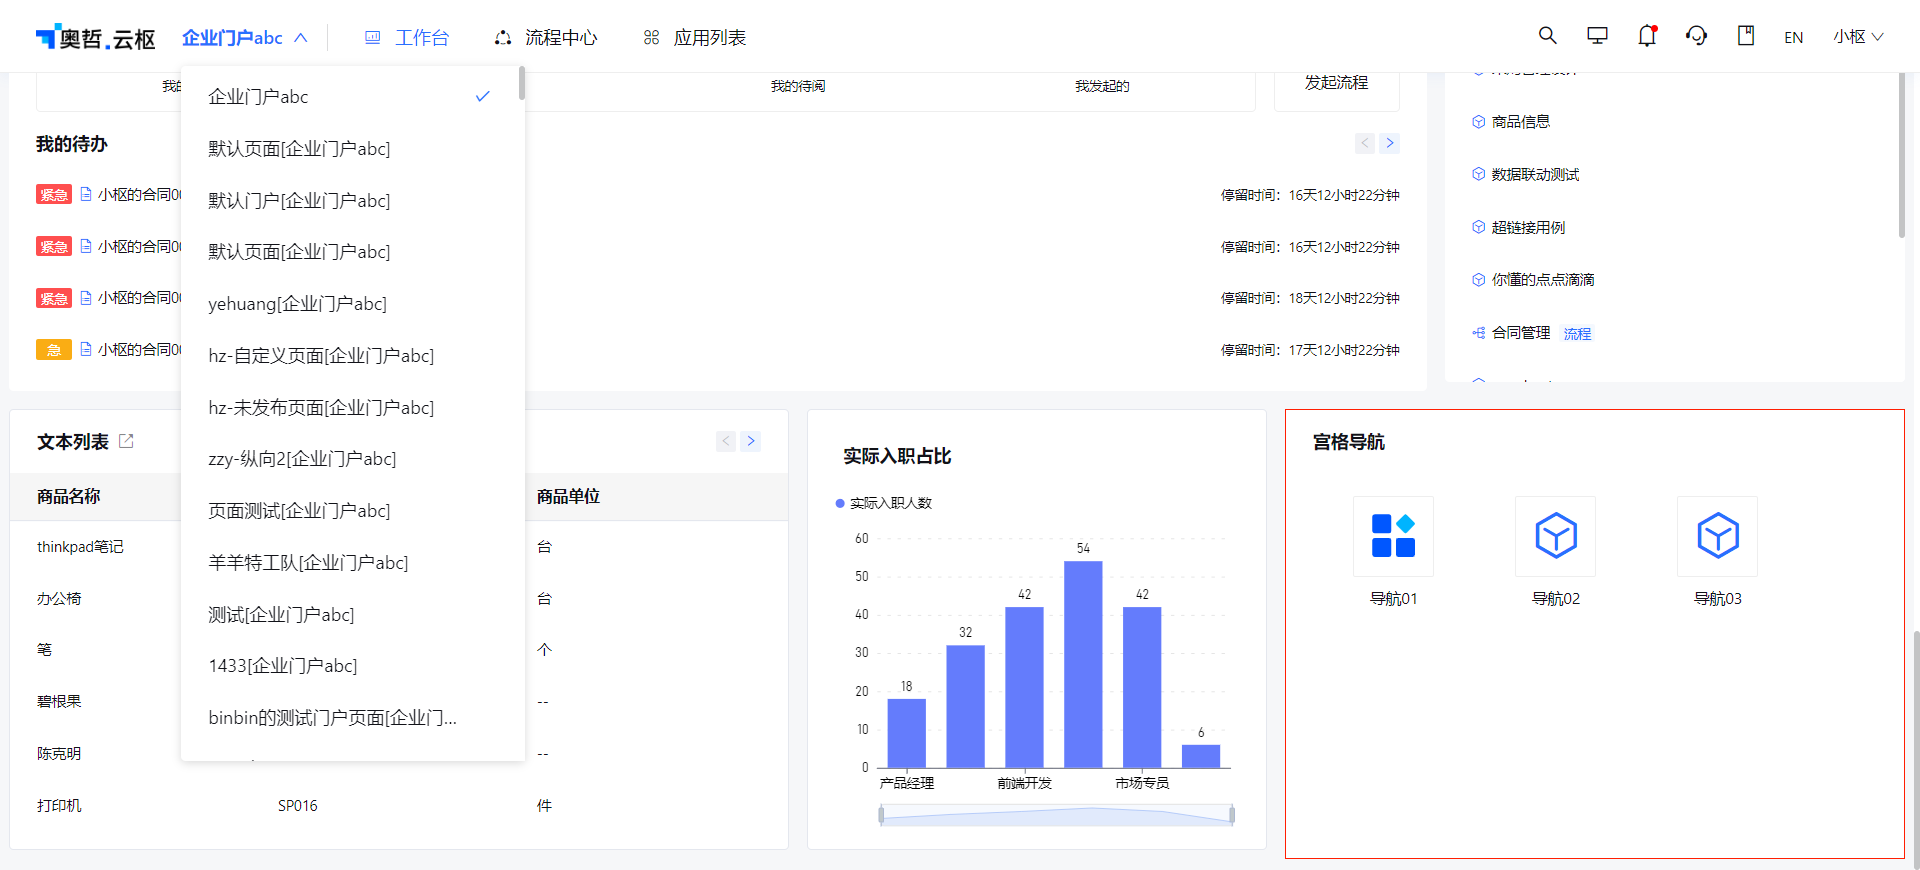Click the document icon of first 紧急 item
Screen dimensions: 1920x870
tap(86, 194)
